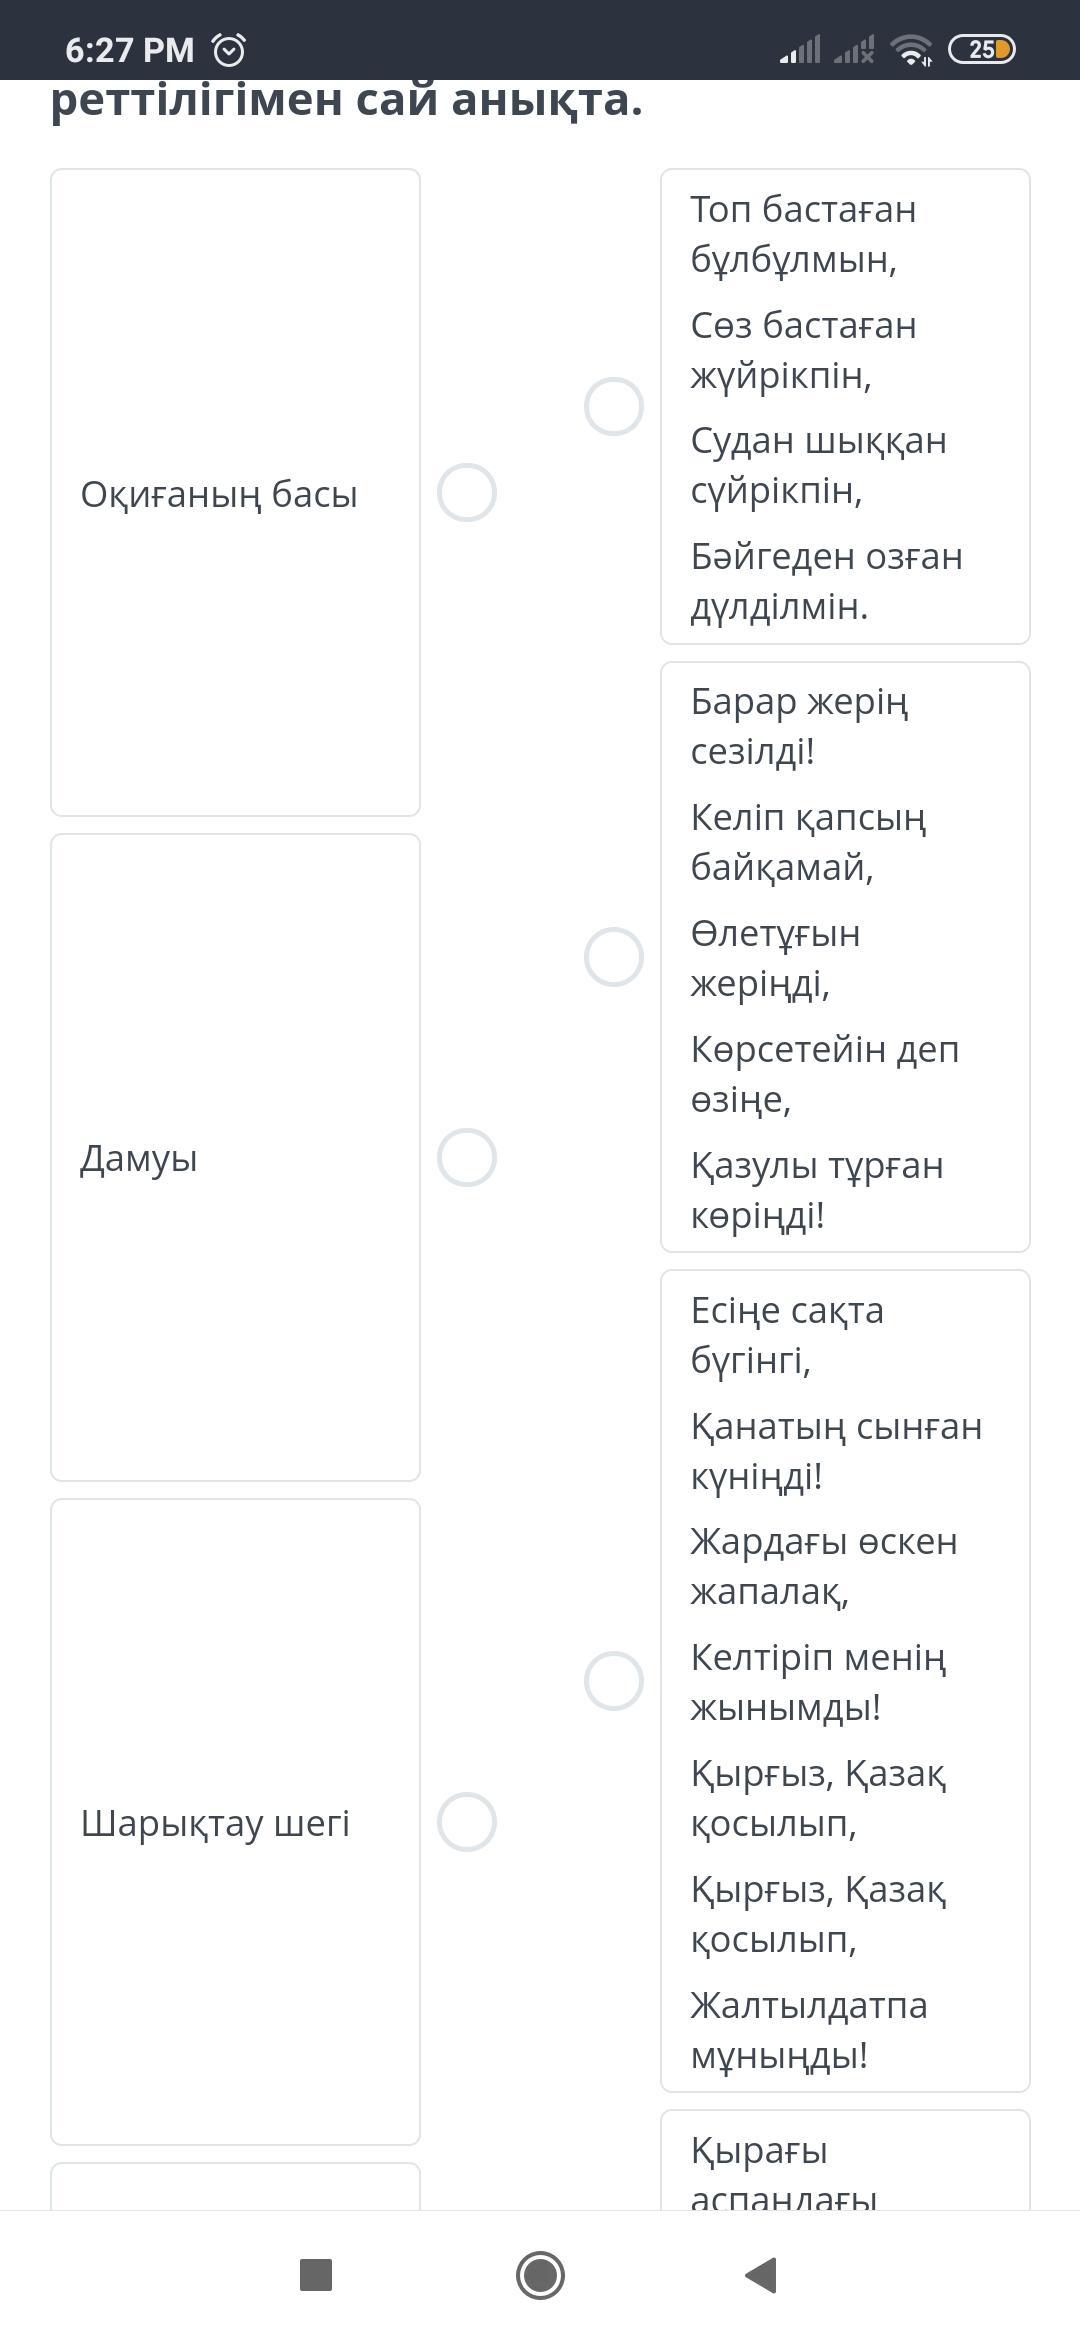The image size is (1080, 2340).
Task: Select radio for the Есіңе сақта бүгінгі verse
Action: pos(614,1681)
